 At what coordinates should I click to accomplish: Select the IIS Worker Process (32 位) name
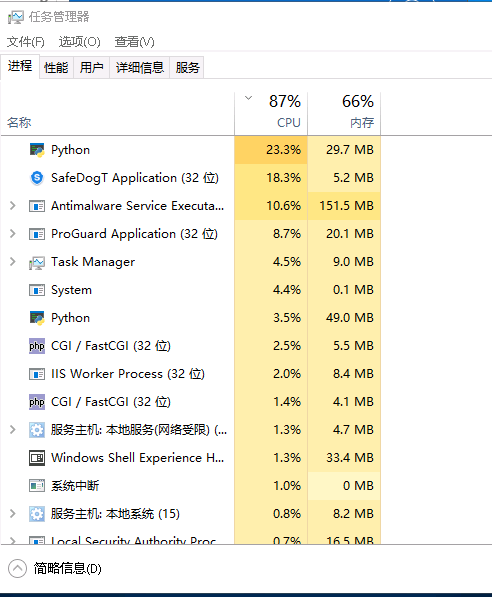pos(128,374)
